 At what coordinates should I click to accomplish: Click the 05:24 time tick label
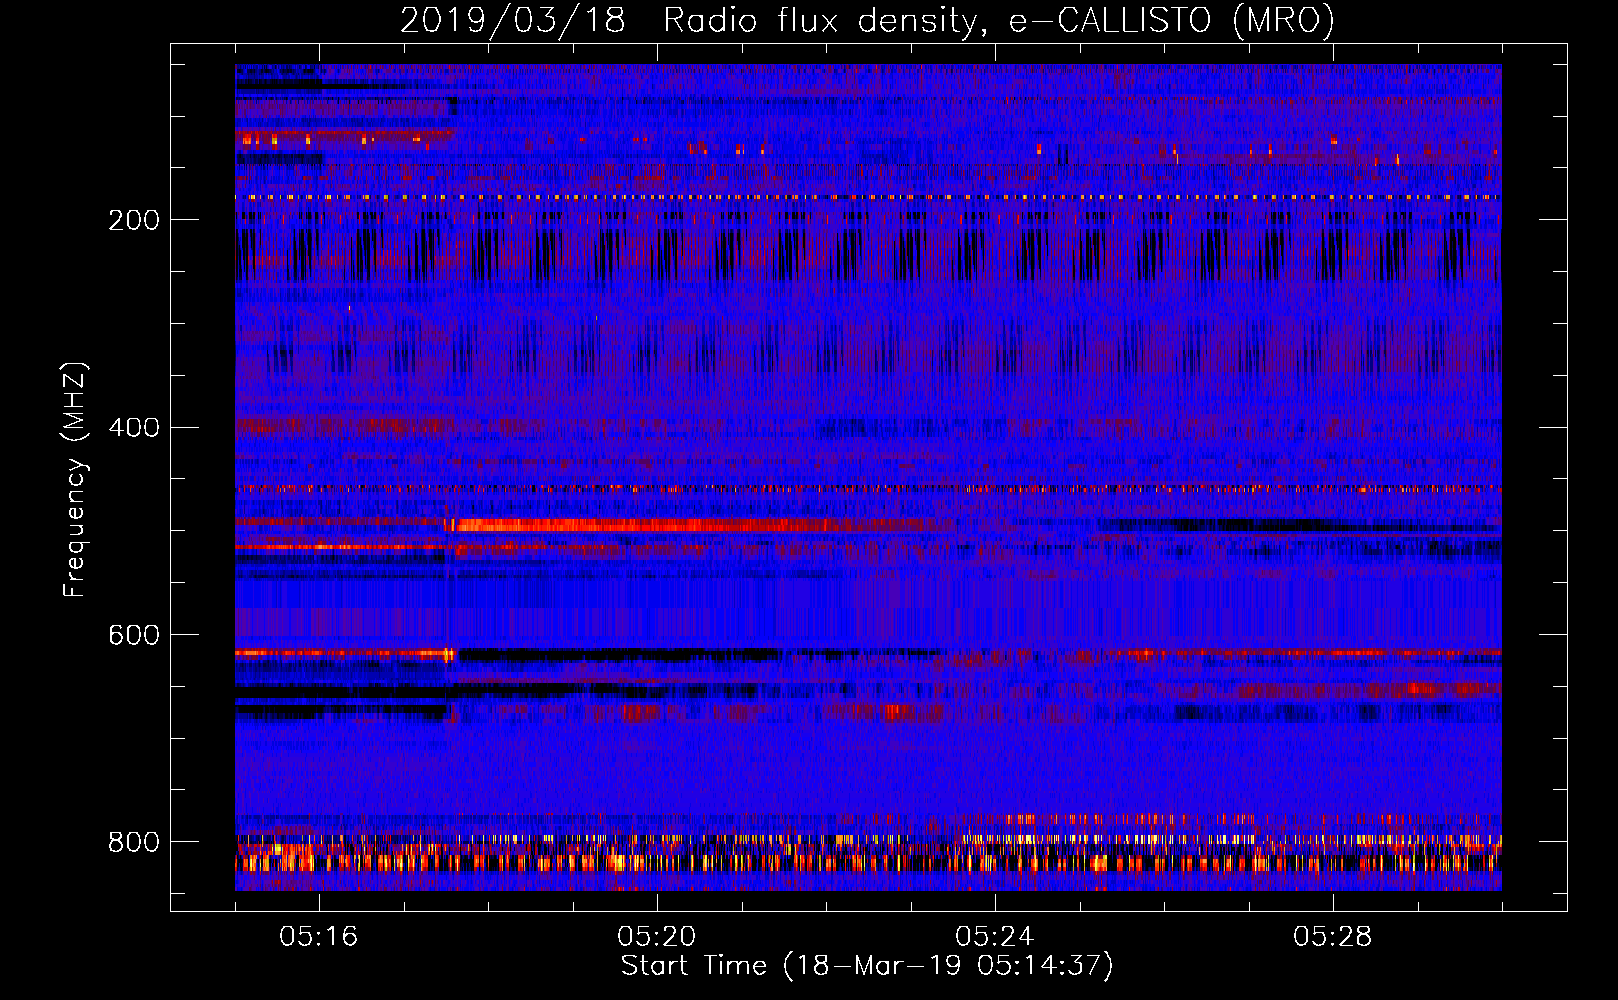tap(995, 936)
